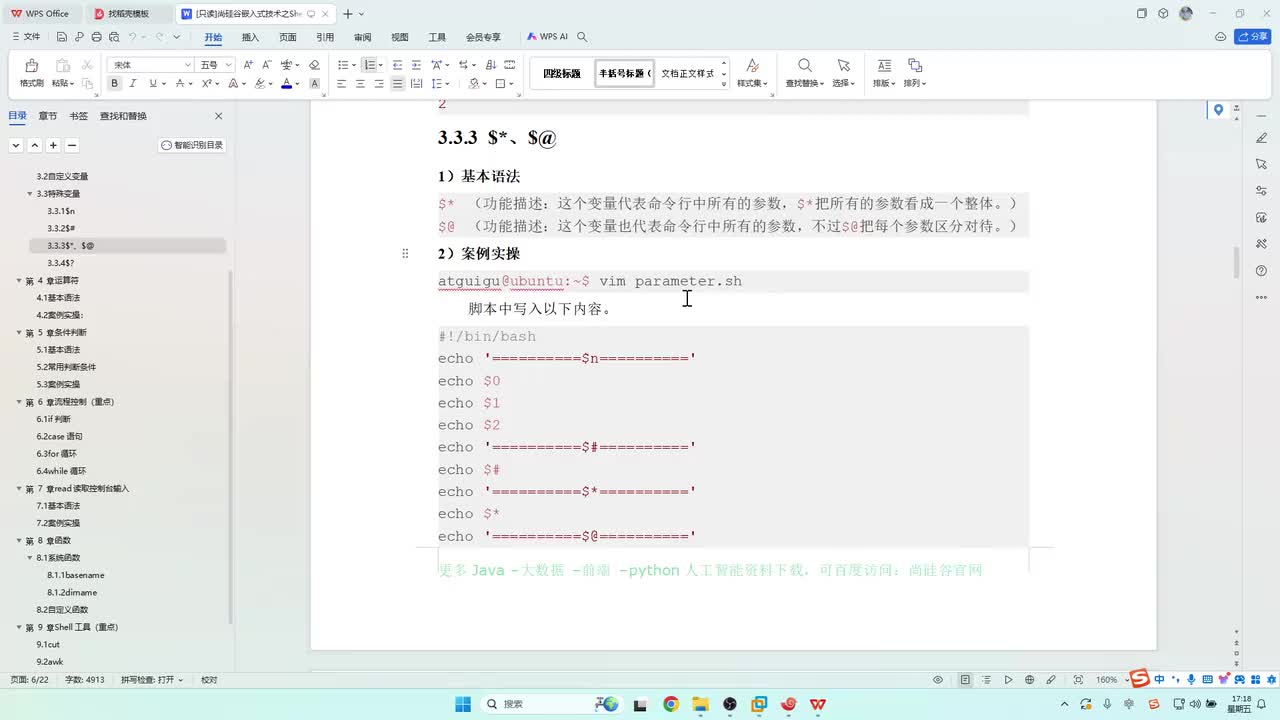Image resolution: width=1280 pixels, height=720 pixels.
Task: Click the Format Painter (格式刷) icon
Action: click(31, 66)
